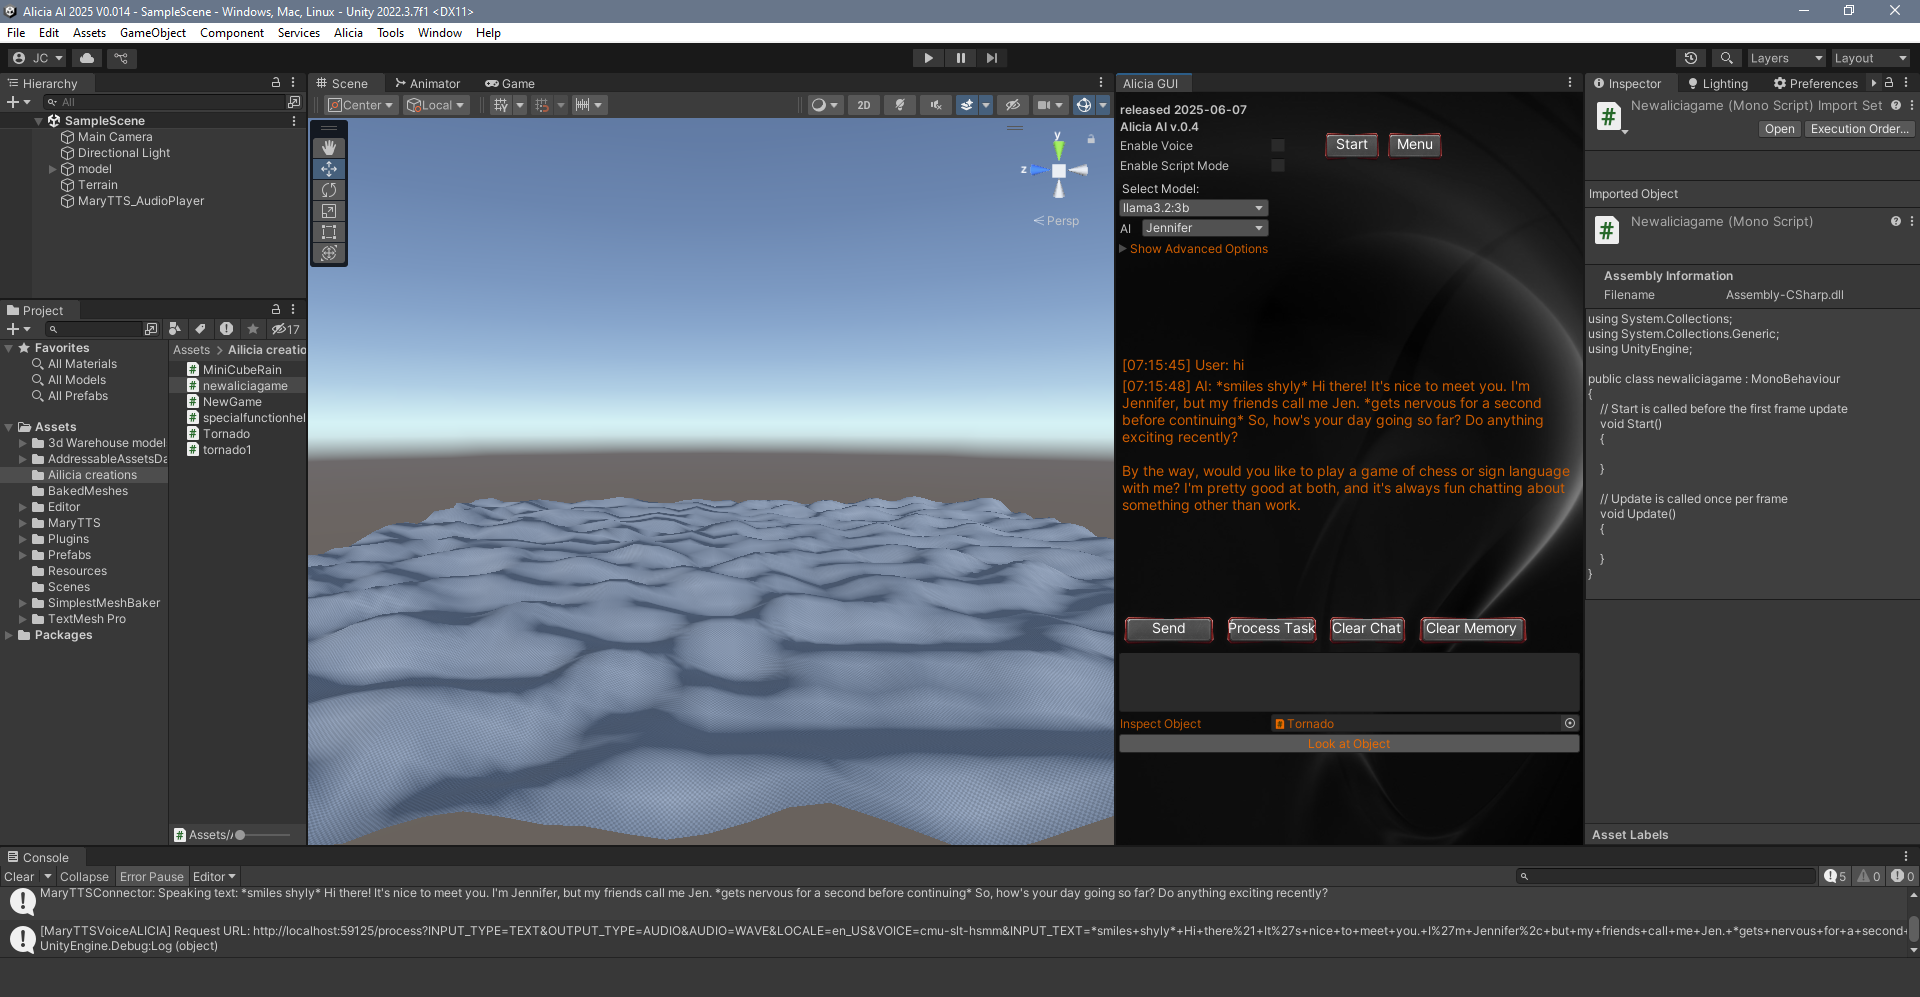
Task: Expand the 3d Warehouse model folder
Action: point(23,443)
